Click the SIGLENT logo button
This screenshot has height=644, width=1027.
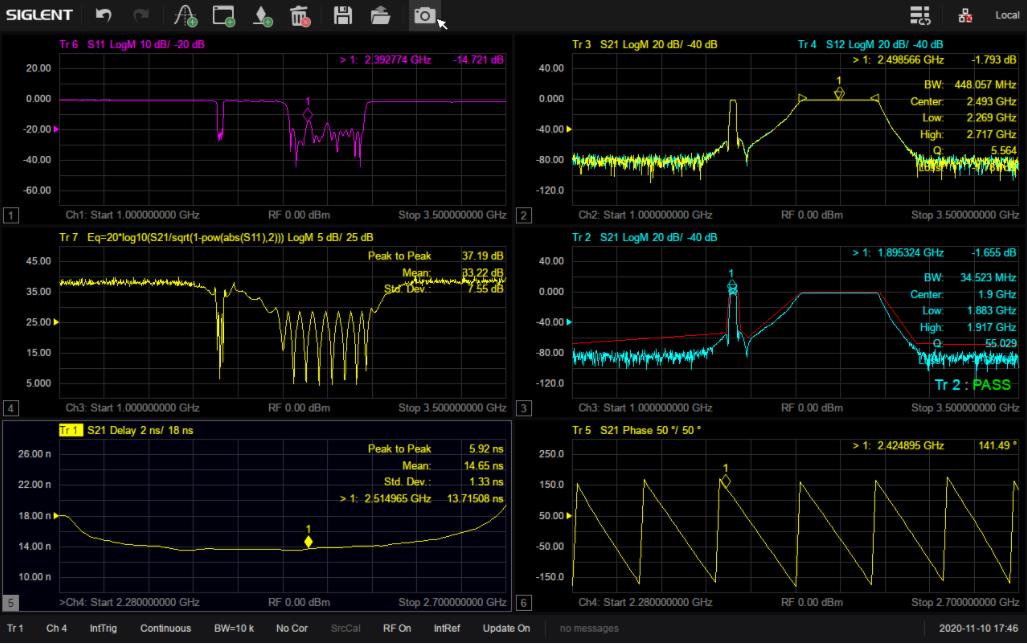pos(39,15)
